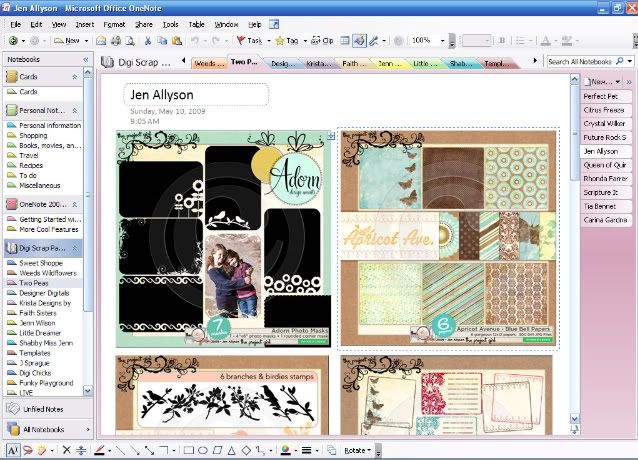The height and width of the screenshot is (460, 638).
Task: Click the Unfiled Notes button
Action: [x=48, y=409]
